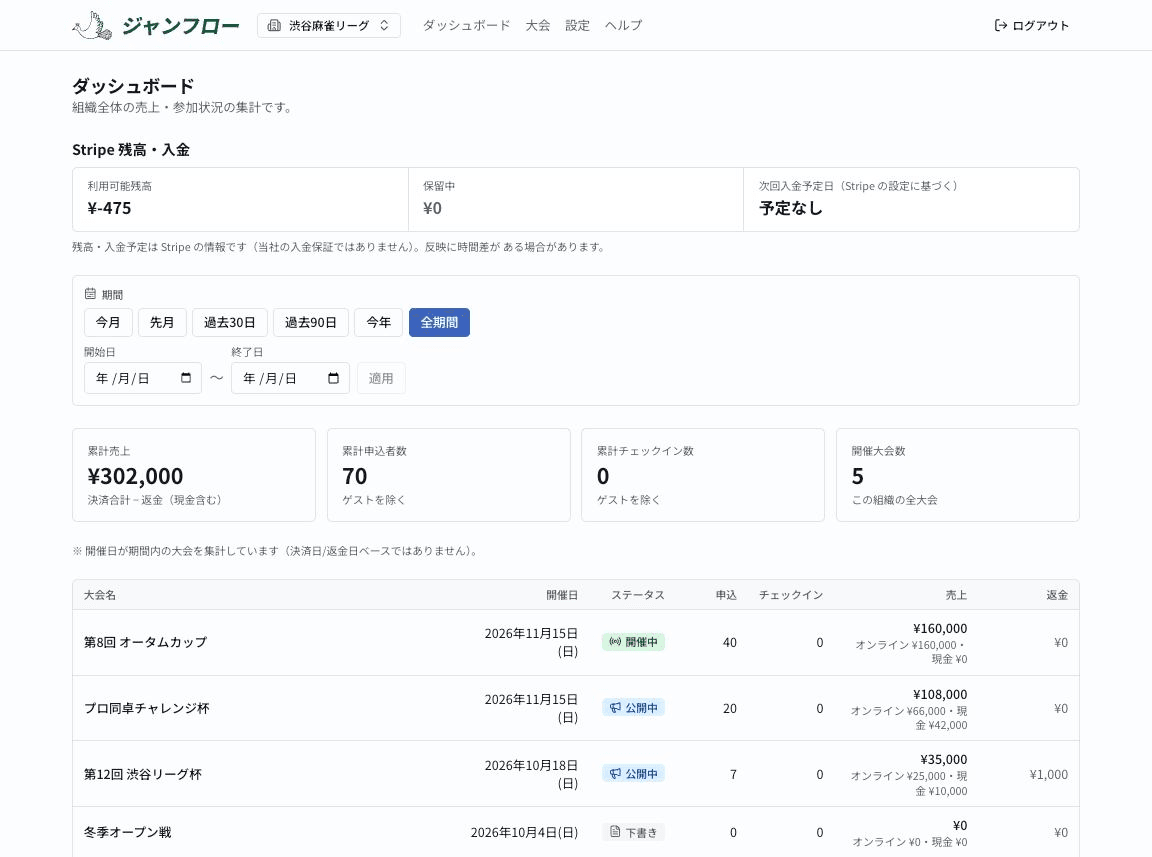Click the ¥160,000 sales amount
The image size is (1152, 857).
940,628
